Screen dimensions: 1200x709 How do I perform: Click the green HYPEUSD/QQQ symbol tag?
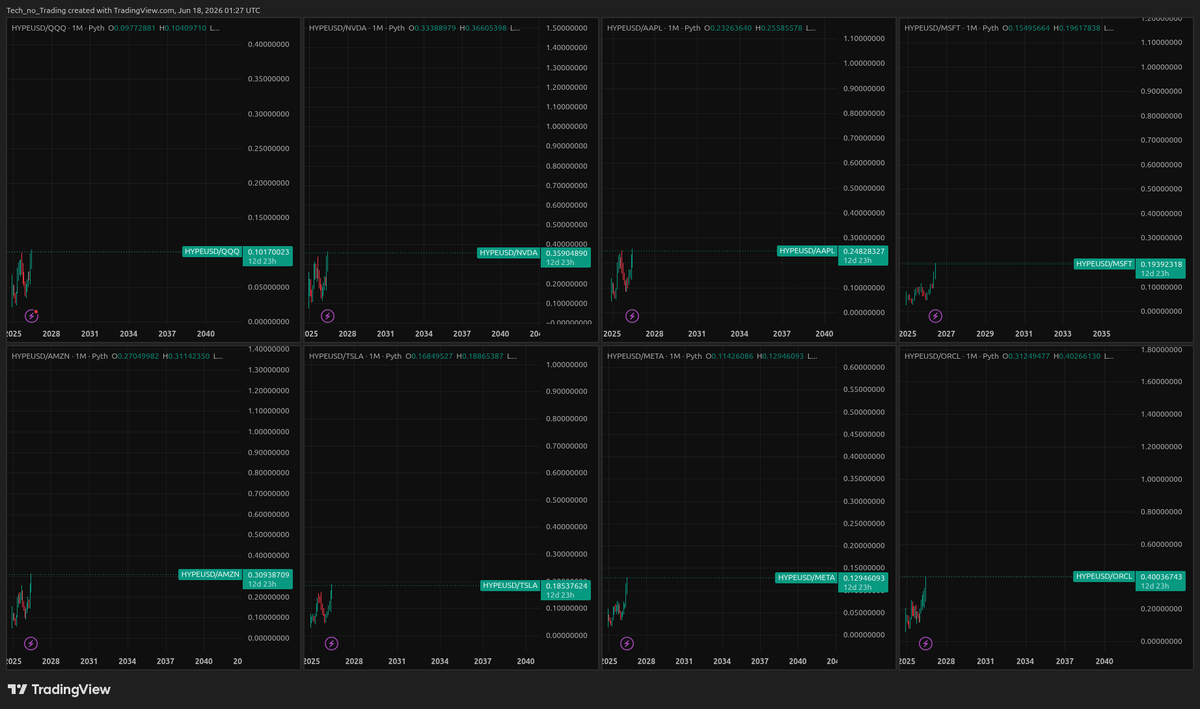[x=212, y=252]
